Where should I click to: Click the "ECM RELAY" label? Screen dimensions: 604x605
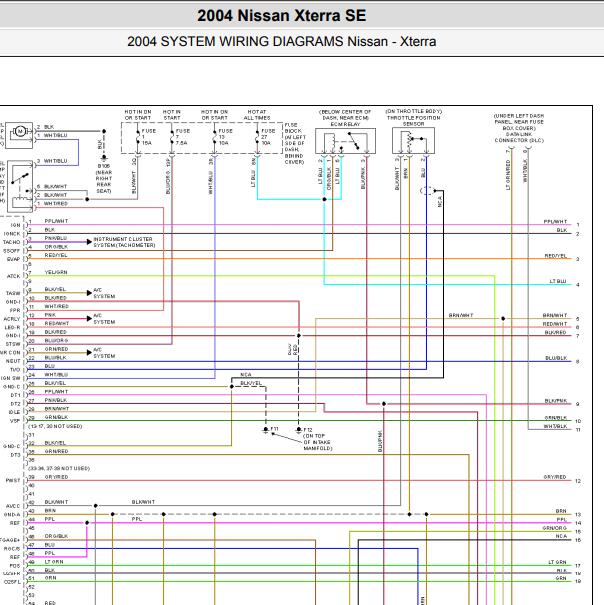tap(345, 124)
